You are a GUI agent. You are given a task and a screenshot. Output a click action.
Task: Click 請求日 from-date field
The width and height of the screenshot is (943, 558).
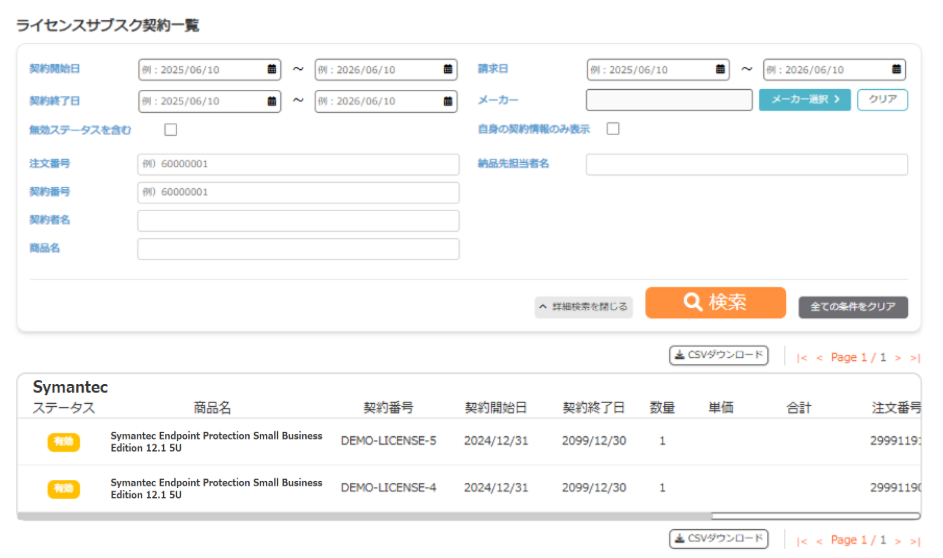point(658,70)
